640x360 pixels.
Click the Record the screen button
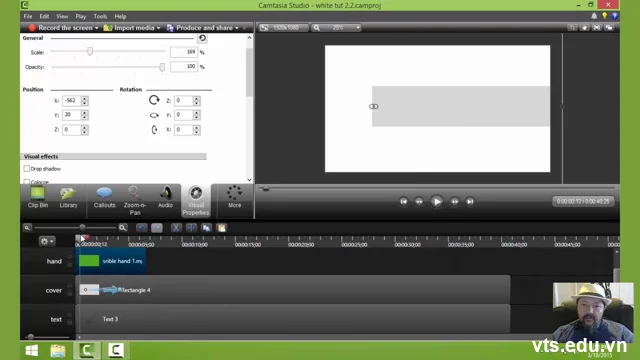coord(60,28)
